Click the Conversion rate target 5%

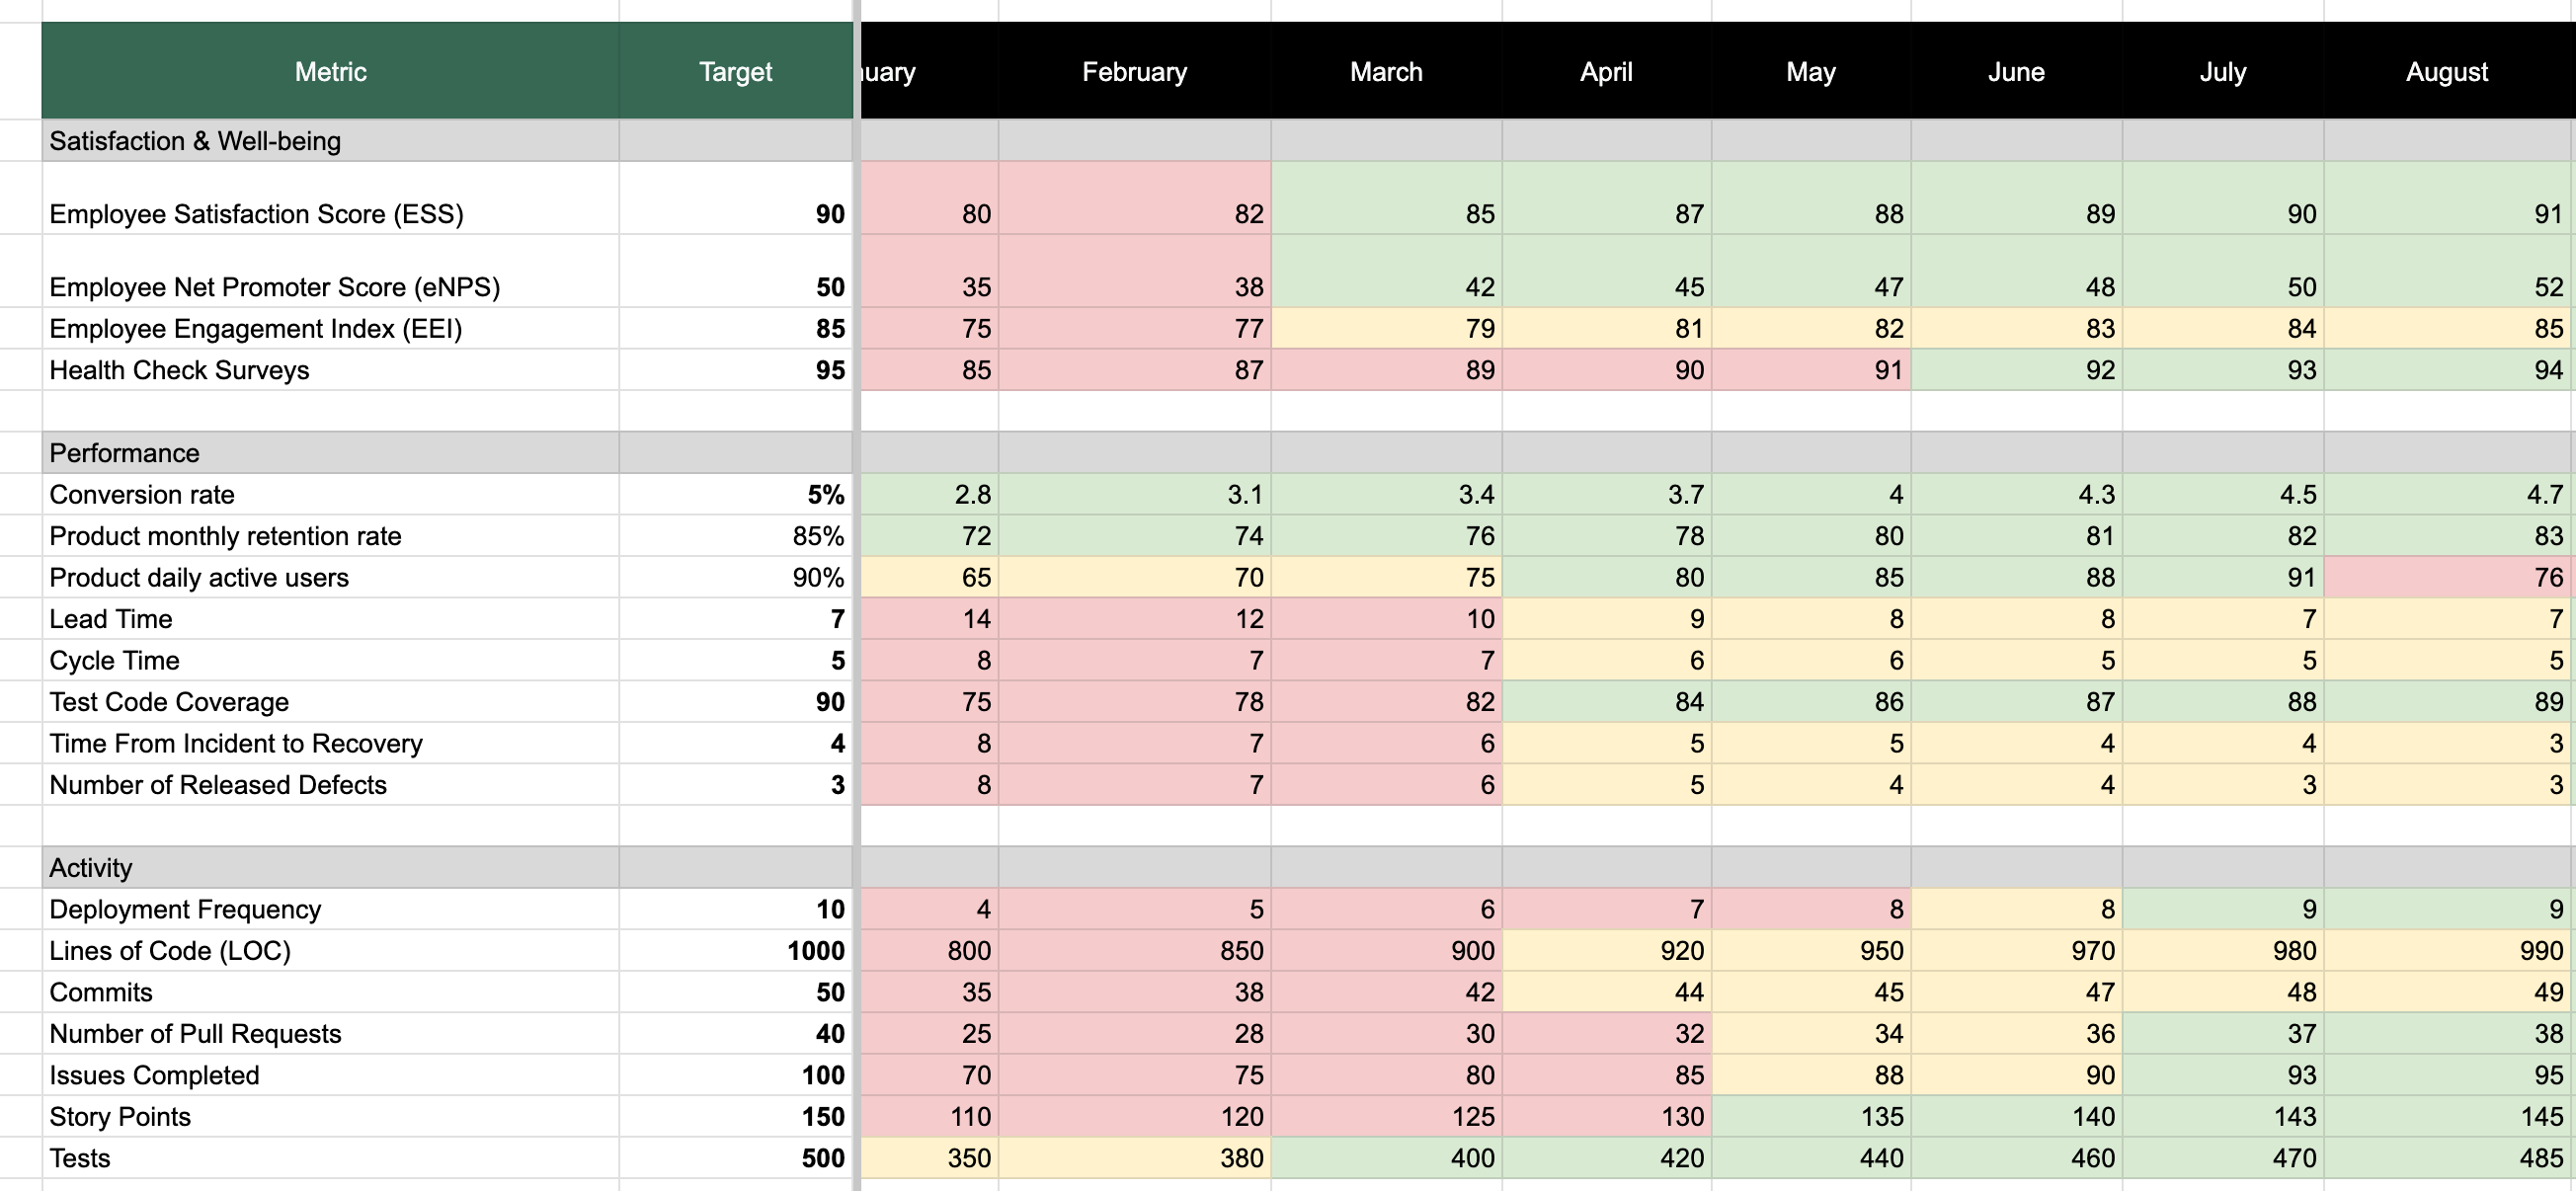735,494
